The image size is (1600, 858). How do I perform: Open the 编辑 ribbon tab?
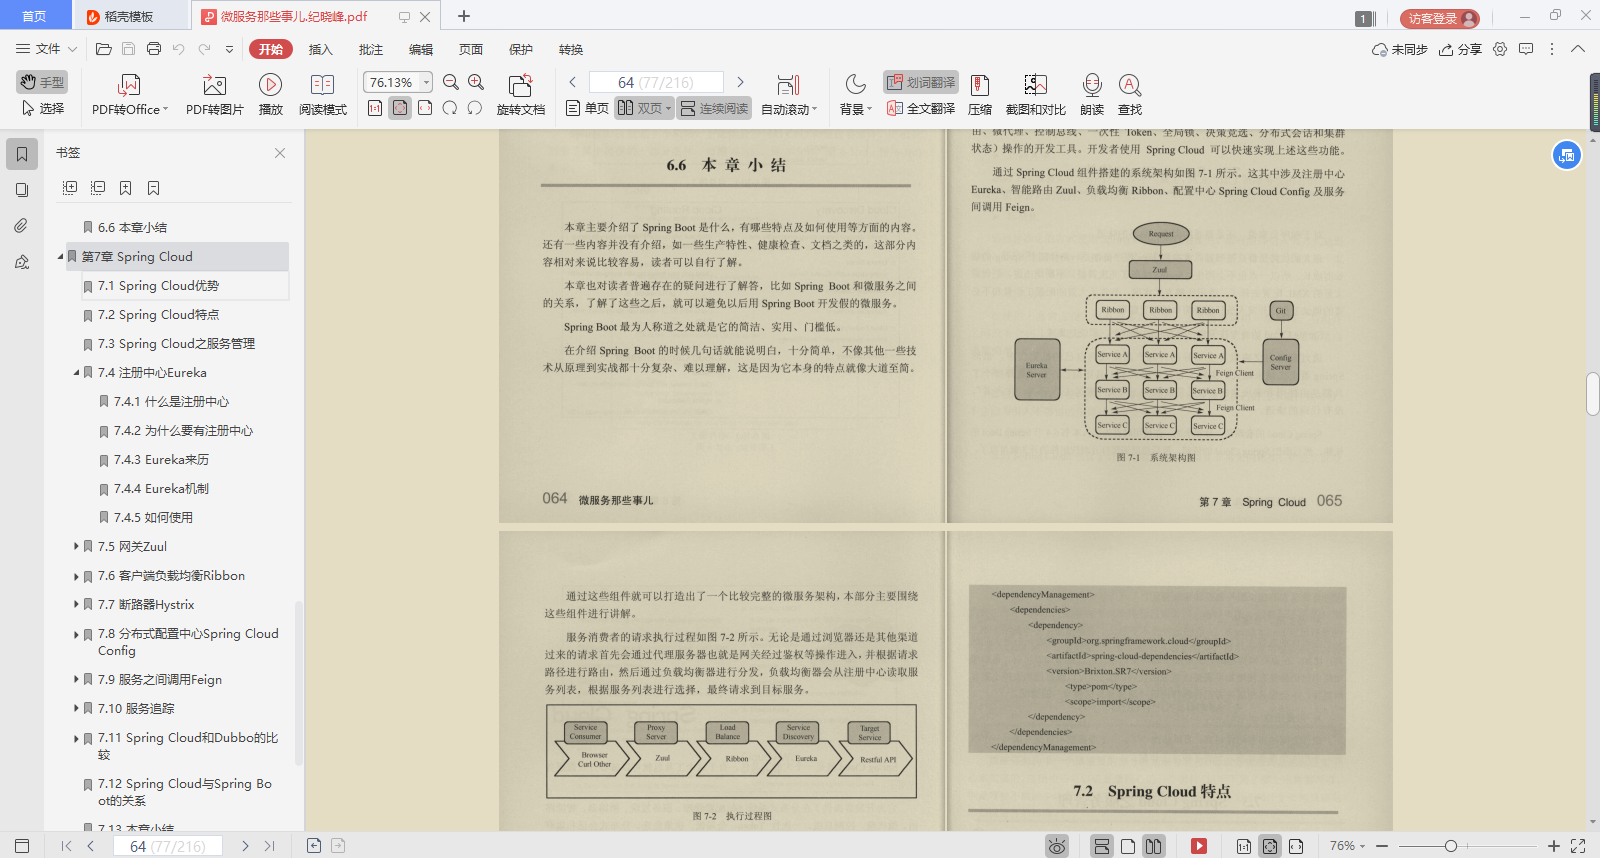pos(421,49)
